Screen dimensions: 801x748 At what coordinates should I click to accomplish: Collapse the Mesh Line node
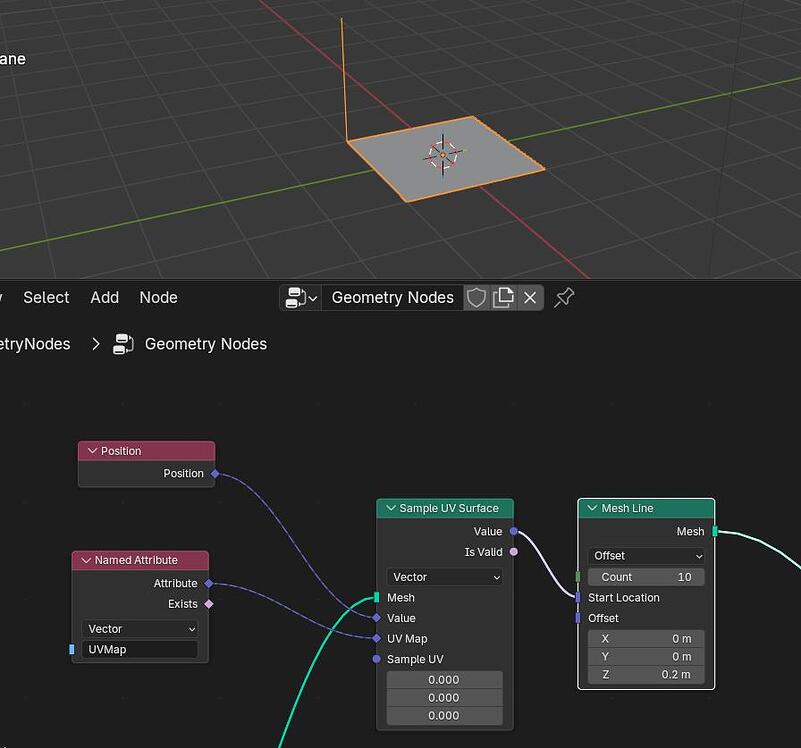[x=593, y=508]
